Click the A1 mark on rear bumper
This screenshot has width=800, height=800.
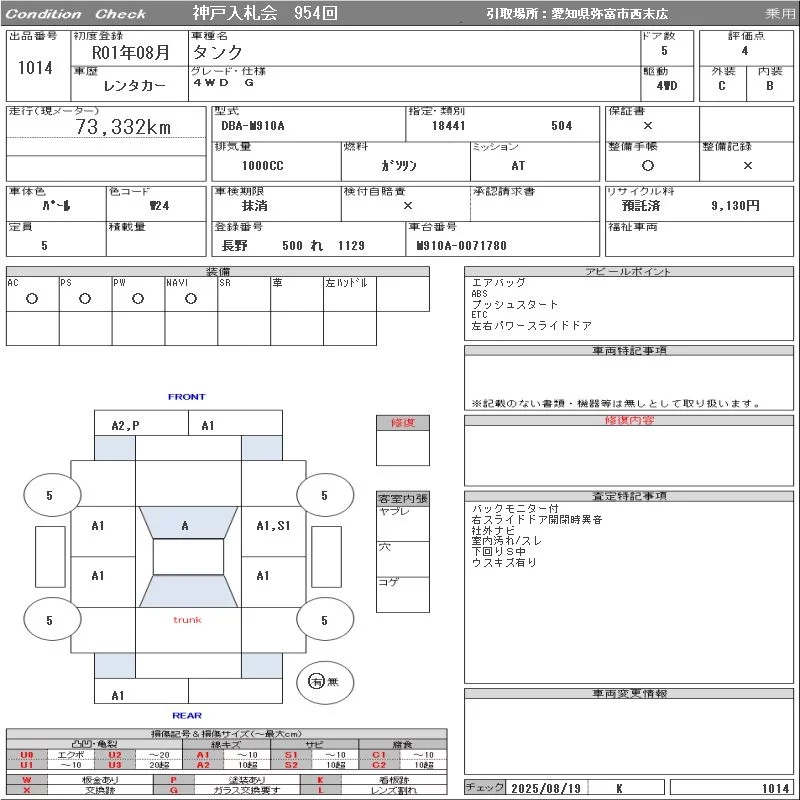(118, 695)
